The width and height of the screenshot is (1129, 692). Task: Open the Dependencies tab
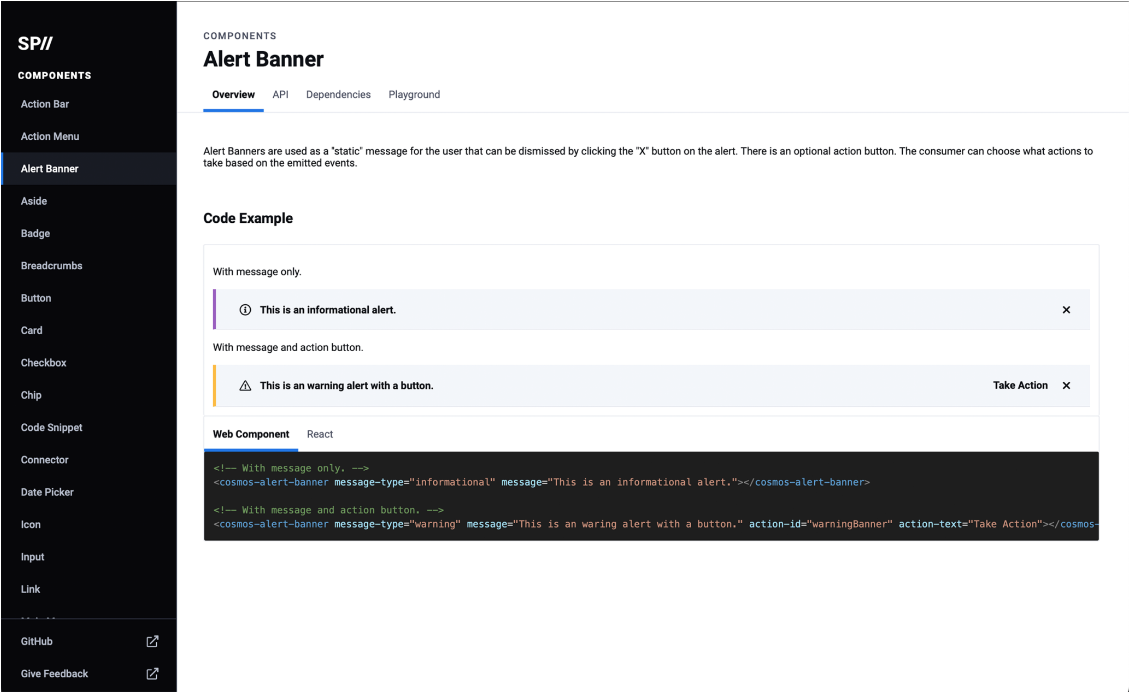tap(338, 95)
